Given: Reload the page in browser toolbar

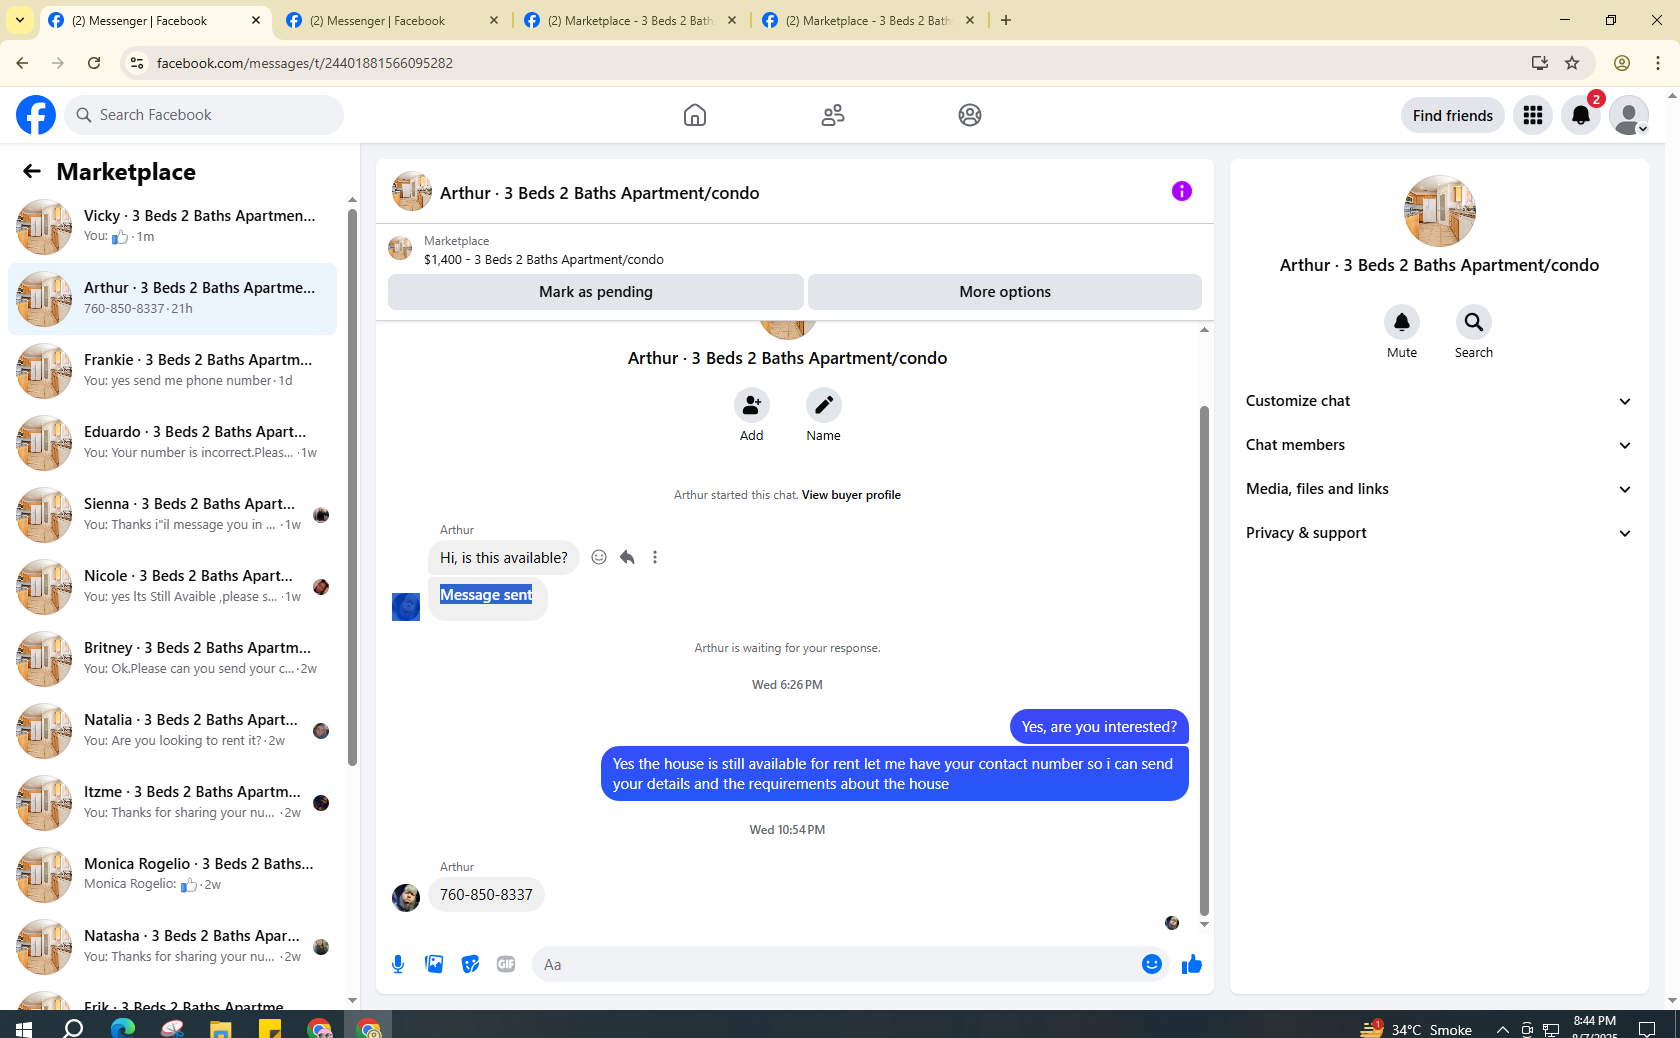Looking at the screenshot, I should click(x=94, y=63).
